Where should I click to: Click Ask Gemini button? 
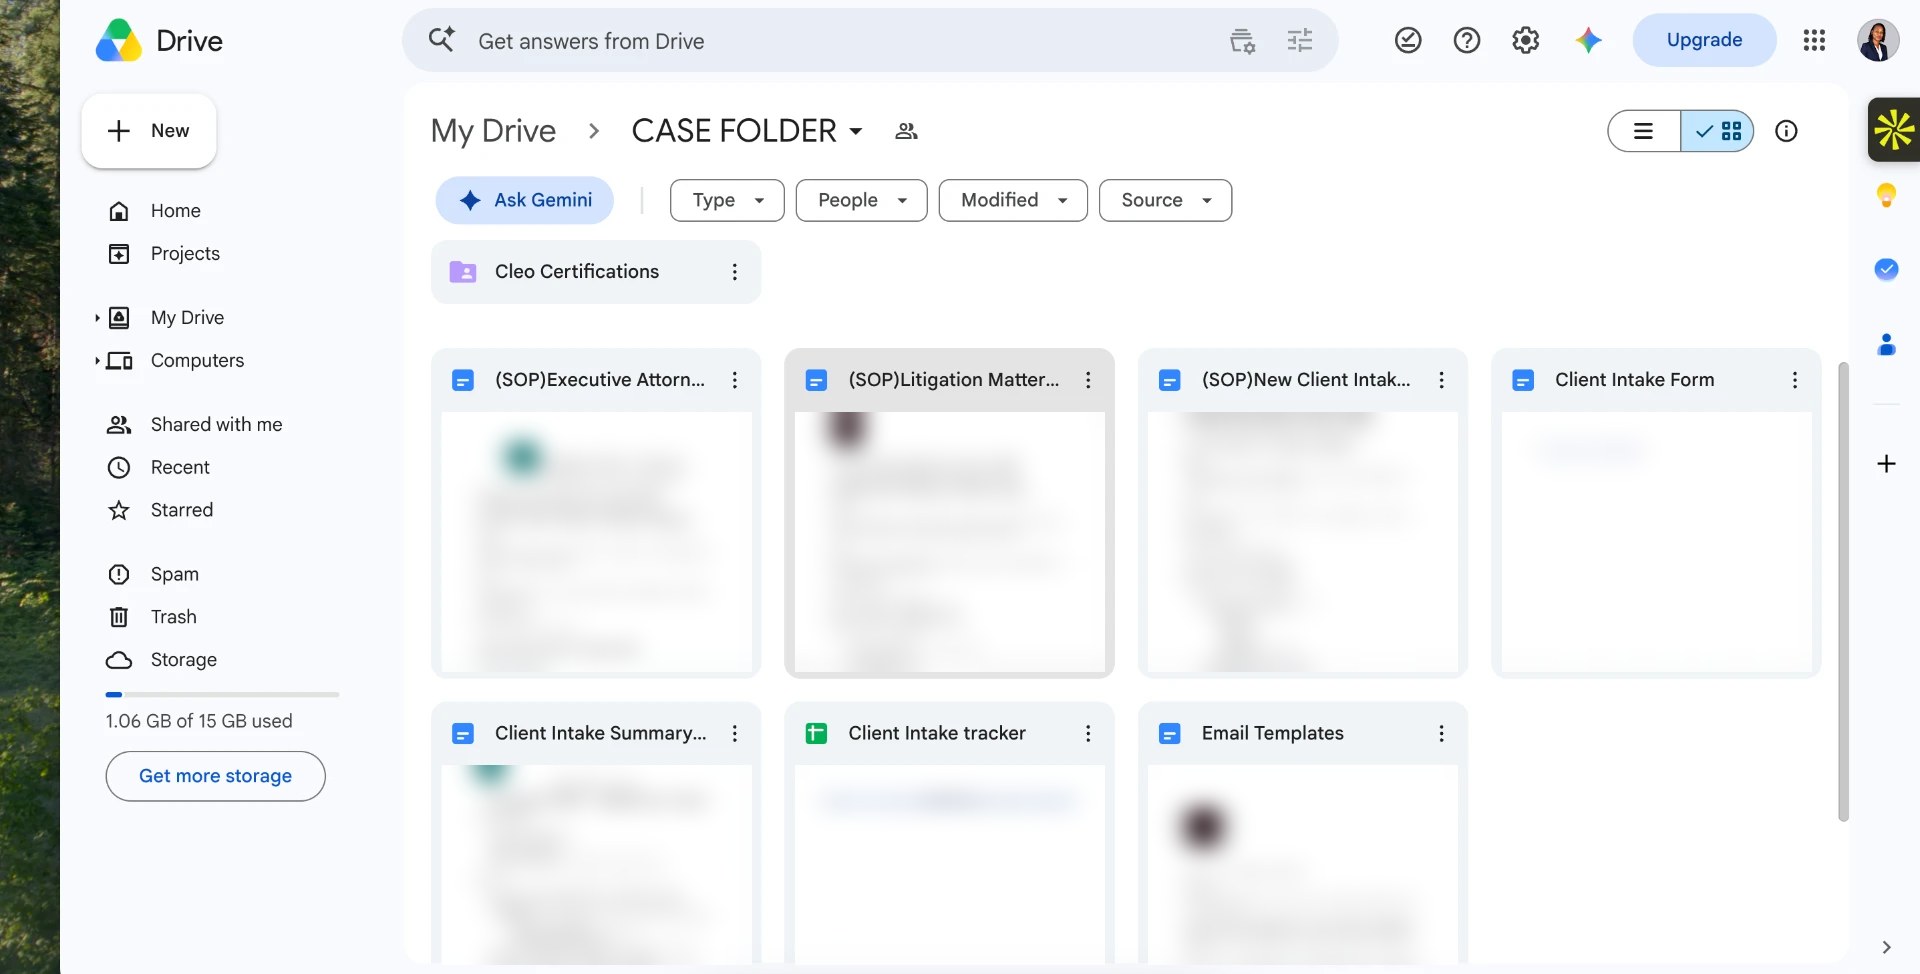pyautogui.click(x=525, y=200)
